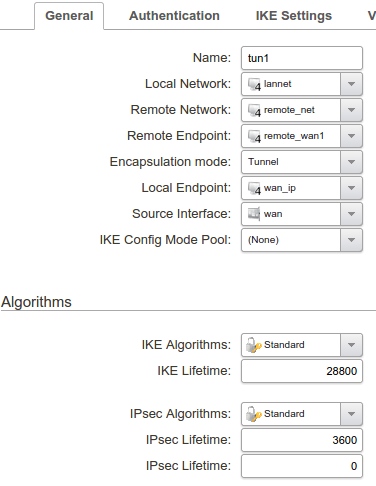This screenshot has height=486, width=376.
Task: Select the General tab
Action: pos(69,16)
